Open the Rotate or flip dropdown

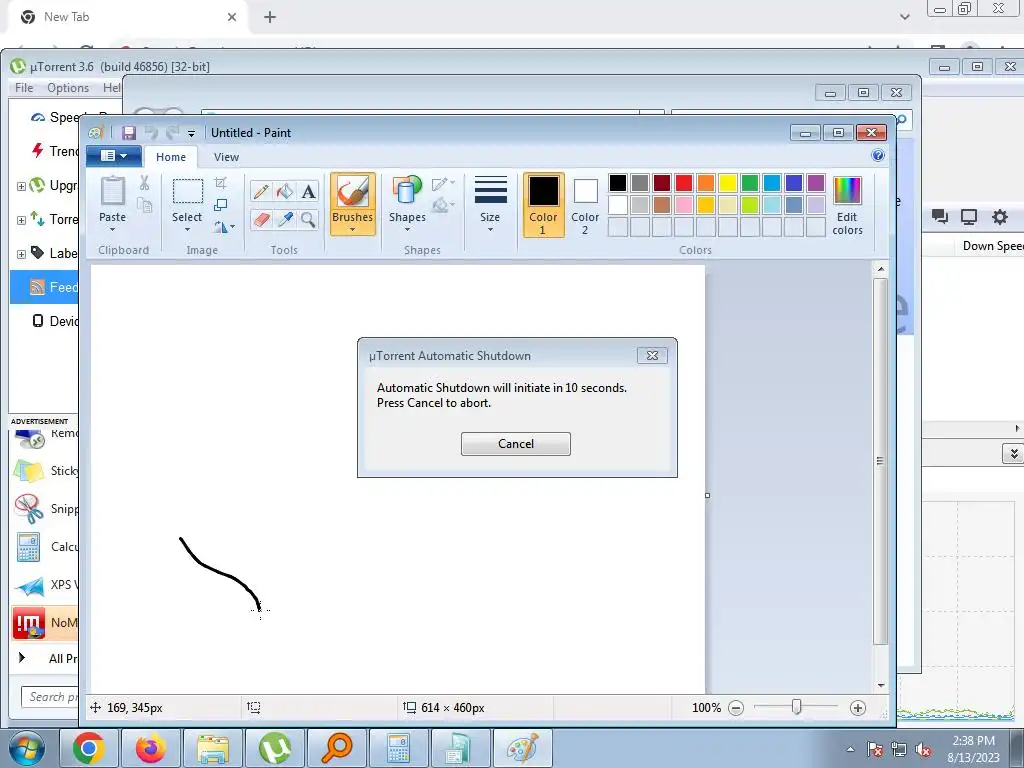pos(224,227)
